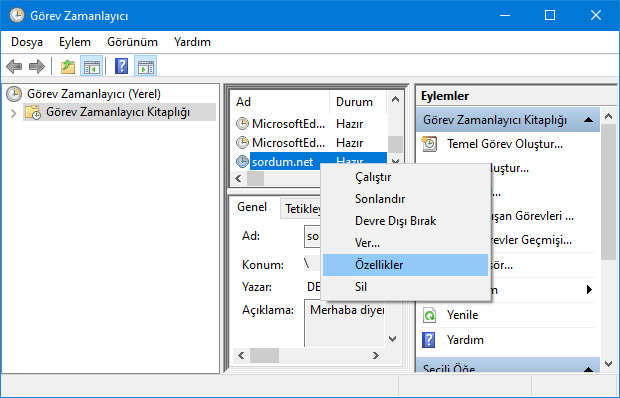
Task: Click the Eylemler pane scroll up arrow
Action: 608,116
